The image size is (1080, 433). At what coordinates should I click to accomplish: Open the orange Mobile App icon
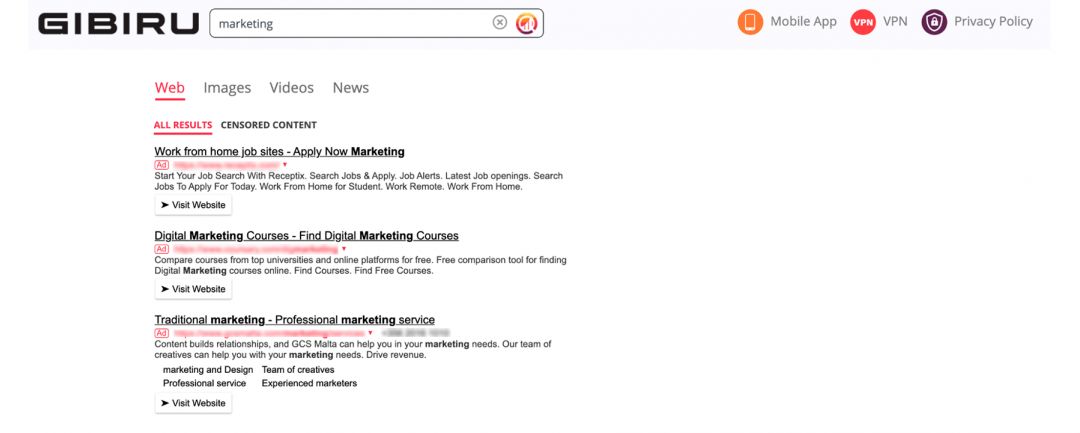750,22
